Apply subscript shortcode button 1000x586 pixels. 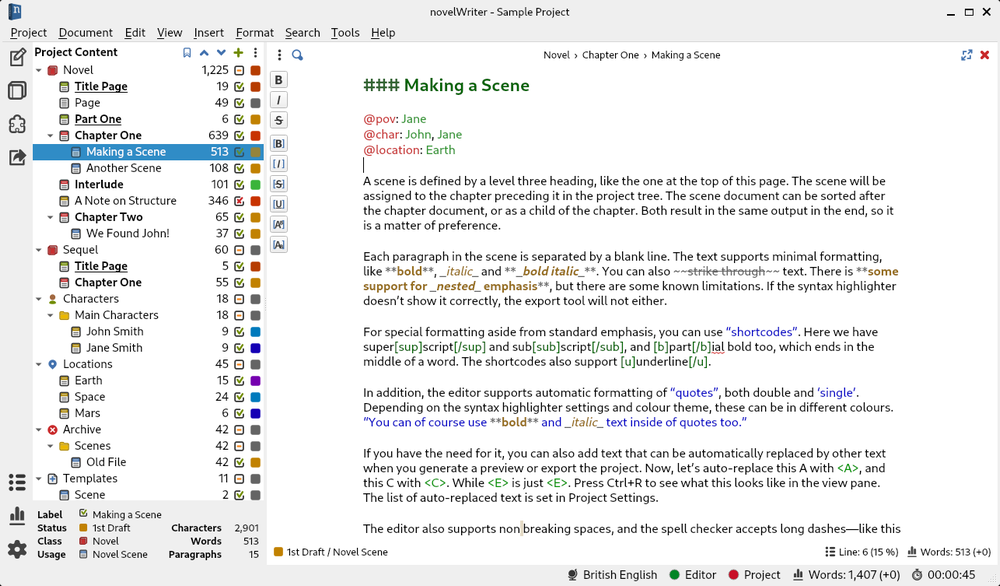coord(279,245)
